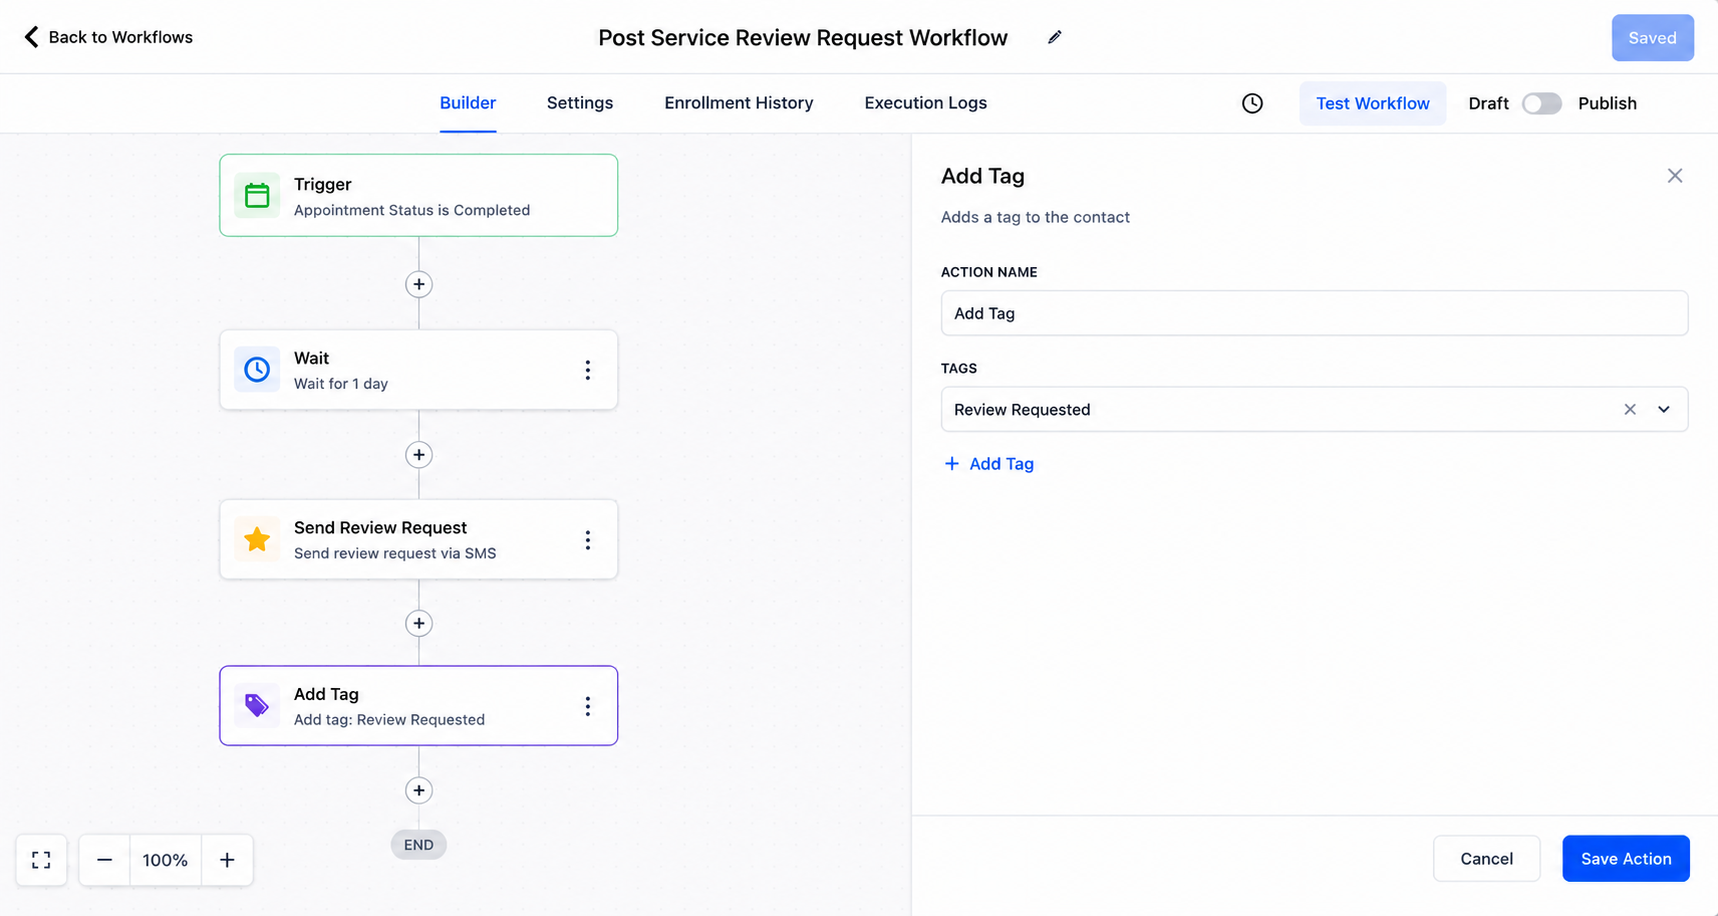
Task: Select the Add Tag node card
Action: click(x=419, y=706)
